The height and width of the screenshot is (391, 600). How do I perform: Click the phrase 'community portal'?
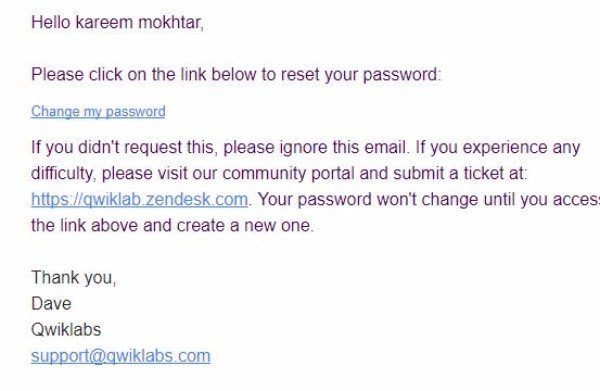[x=288, y=173]
